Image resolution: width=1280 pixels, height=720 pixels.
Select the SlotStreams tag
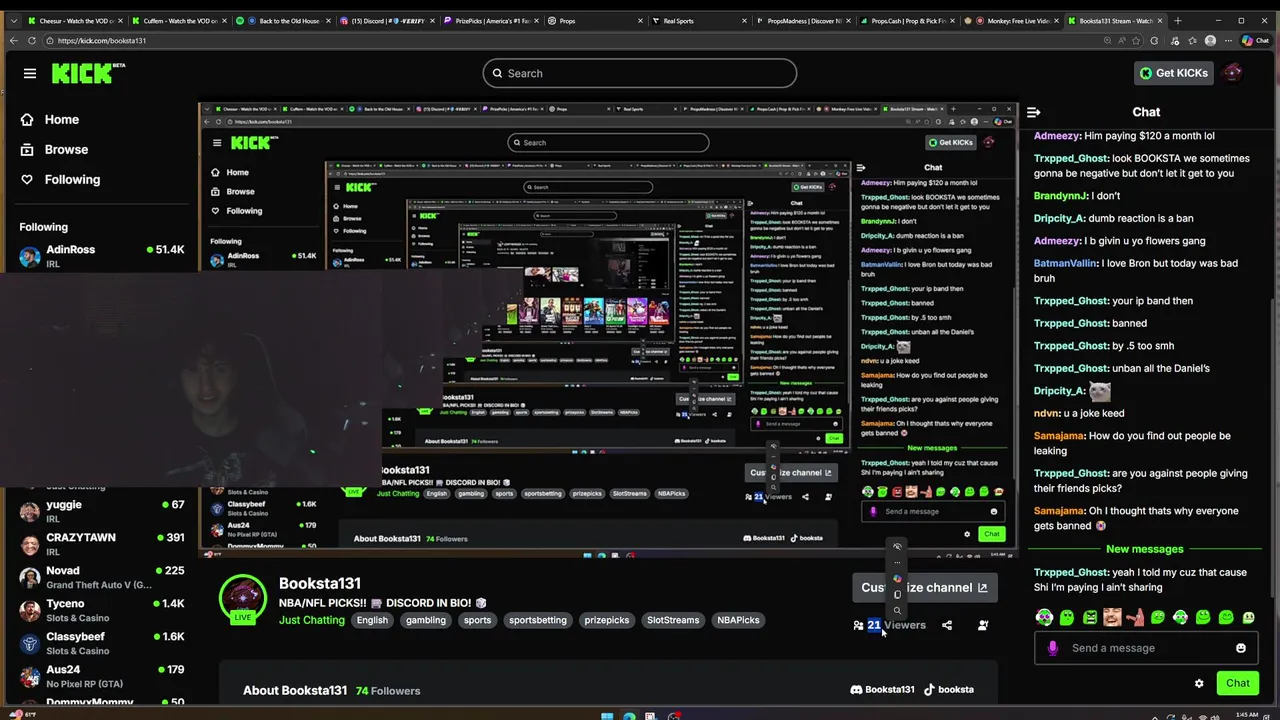[x=673, y=620]
